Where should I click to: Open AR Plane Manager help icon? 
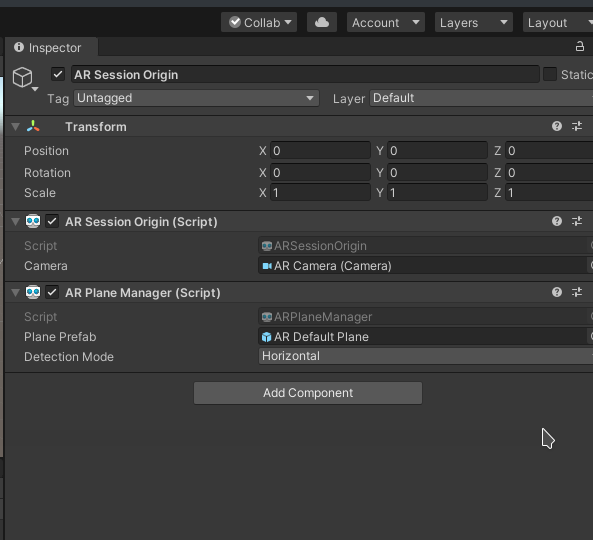[557, 292]
